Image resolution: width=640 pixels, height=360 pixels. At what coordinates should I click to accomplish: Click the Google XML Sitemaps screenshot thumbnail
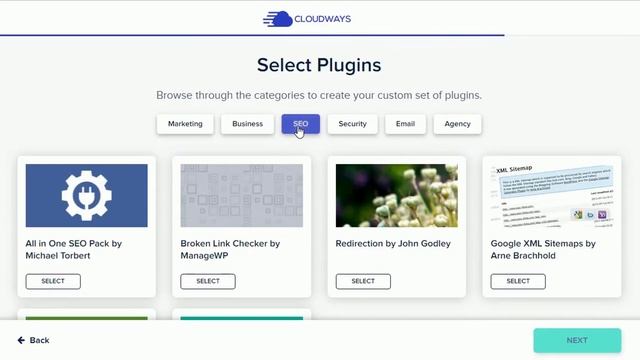point(552,196)
